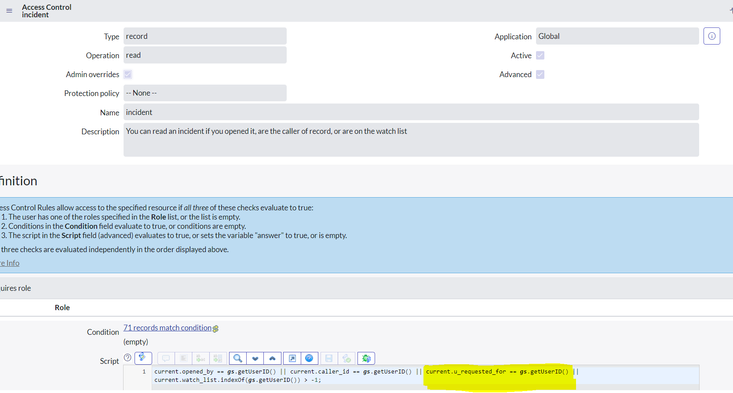Click the Application field showing Global
The image size is (733, 393).
click(617, 36)
